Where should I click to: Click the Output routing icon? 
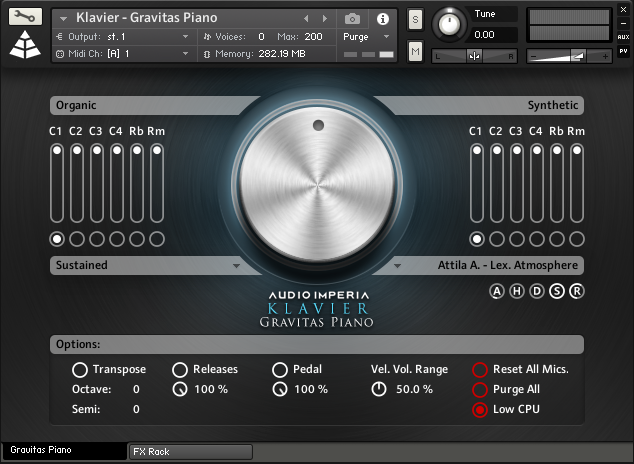60,37
